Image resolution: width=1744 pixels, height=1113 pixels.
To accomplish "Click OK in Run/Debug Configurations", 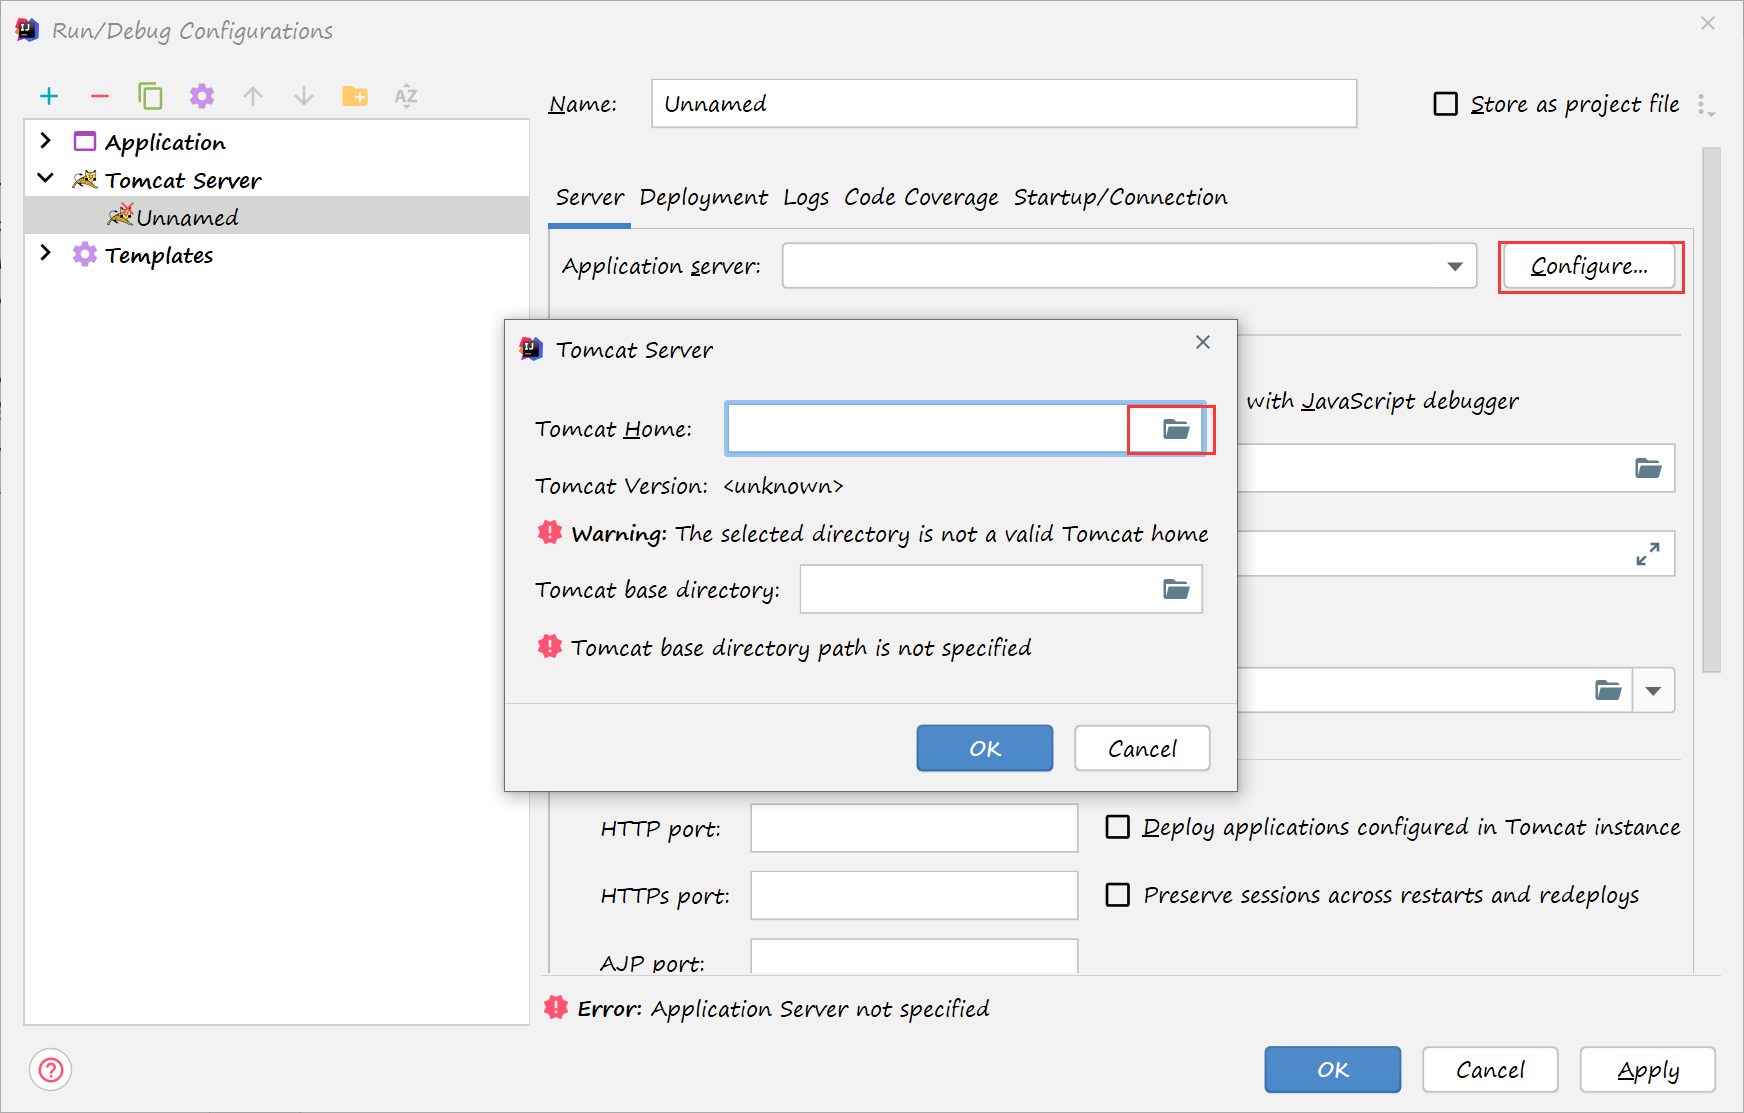I will pyautogui.click(x=1332, y=1070).
